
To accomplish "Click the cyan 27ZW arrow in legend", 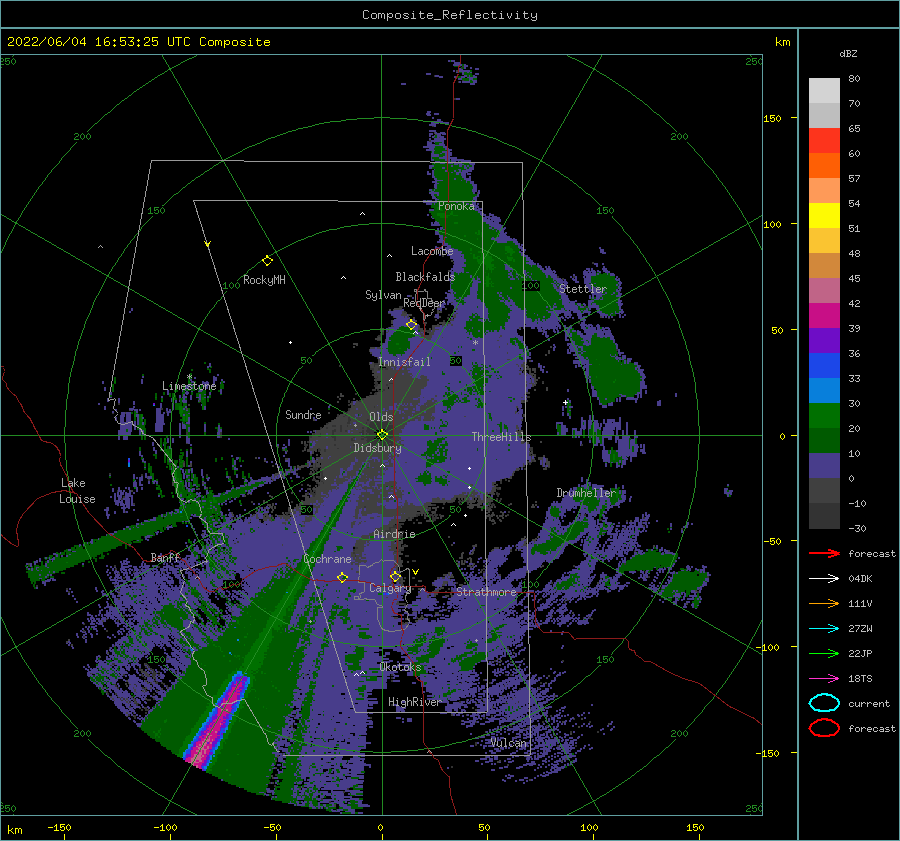I will click(x=824, y=629).
